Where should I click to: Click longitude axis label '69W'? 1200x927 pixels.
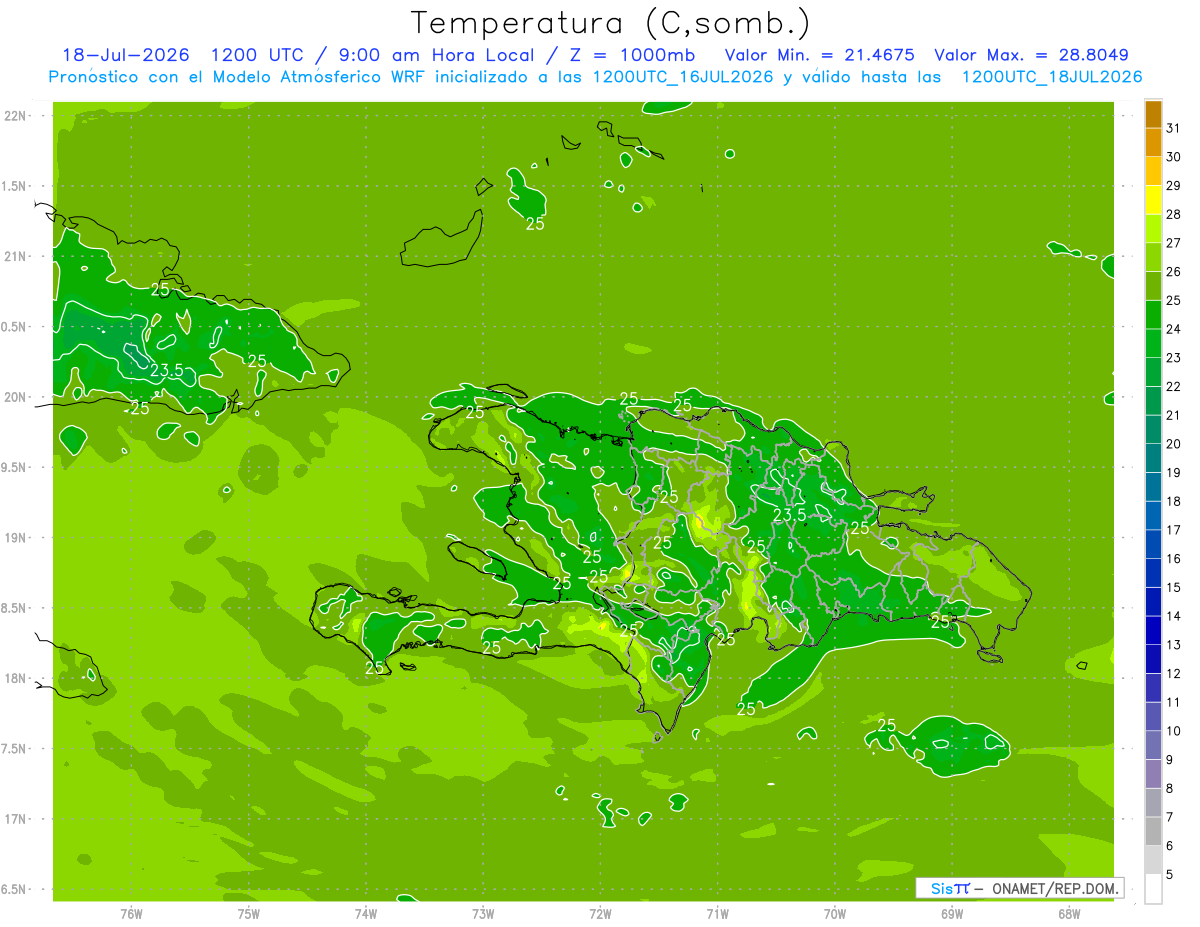tap(952, 913)
